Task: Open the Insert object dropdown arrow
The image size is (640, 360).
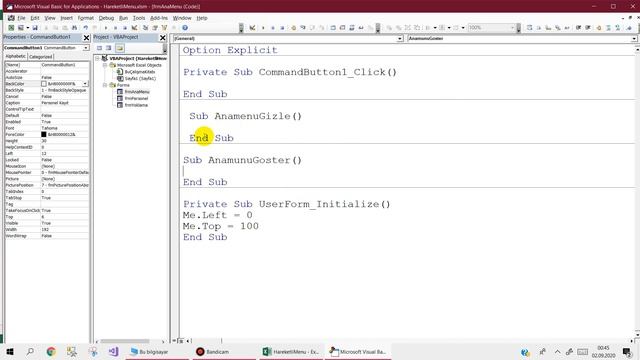Action: click(x=27, y=28)
